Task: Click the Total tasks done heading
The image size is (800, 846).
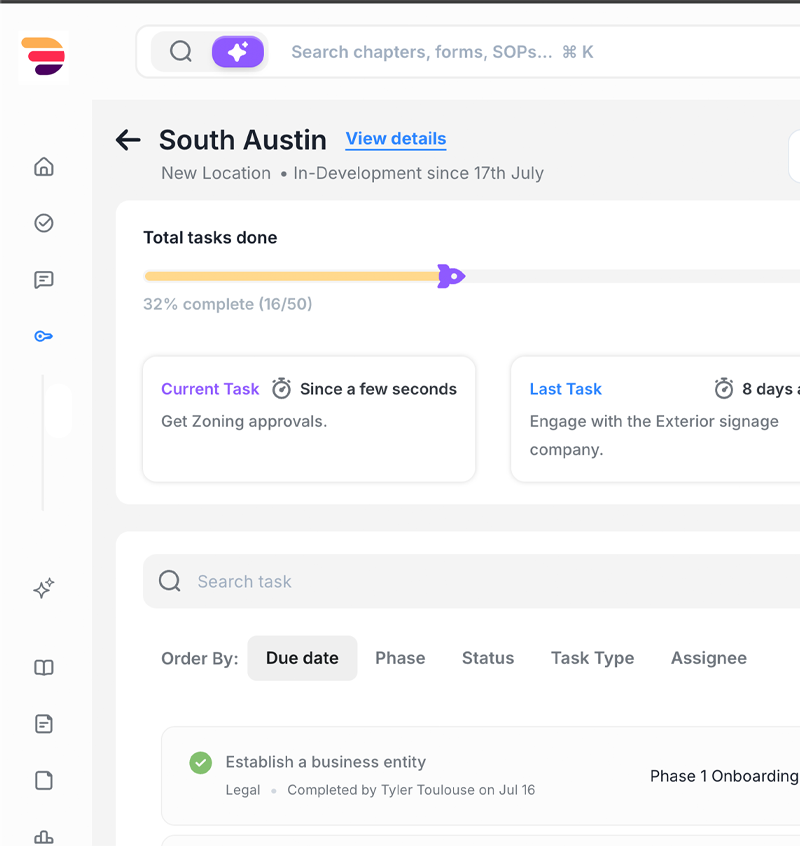Action: coord(210,237)
